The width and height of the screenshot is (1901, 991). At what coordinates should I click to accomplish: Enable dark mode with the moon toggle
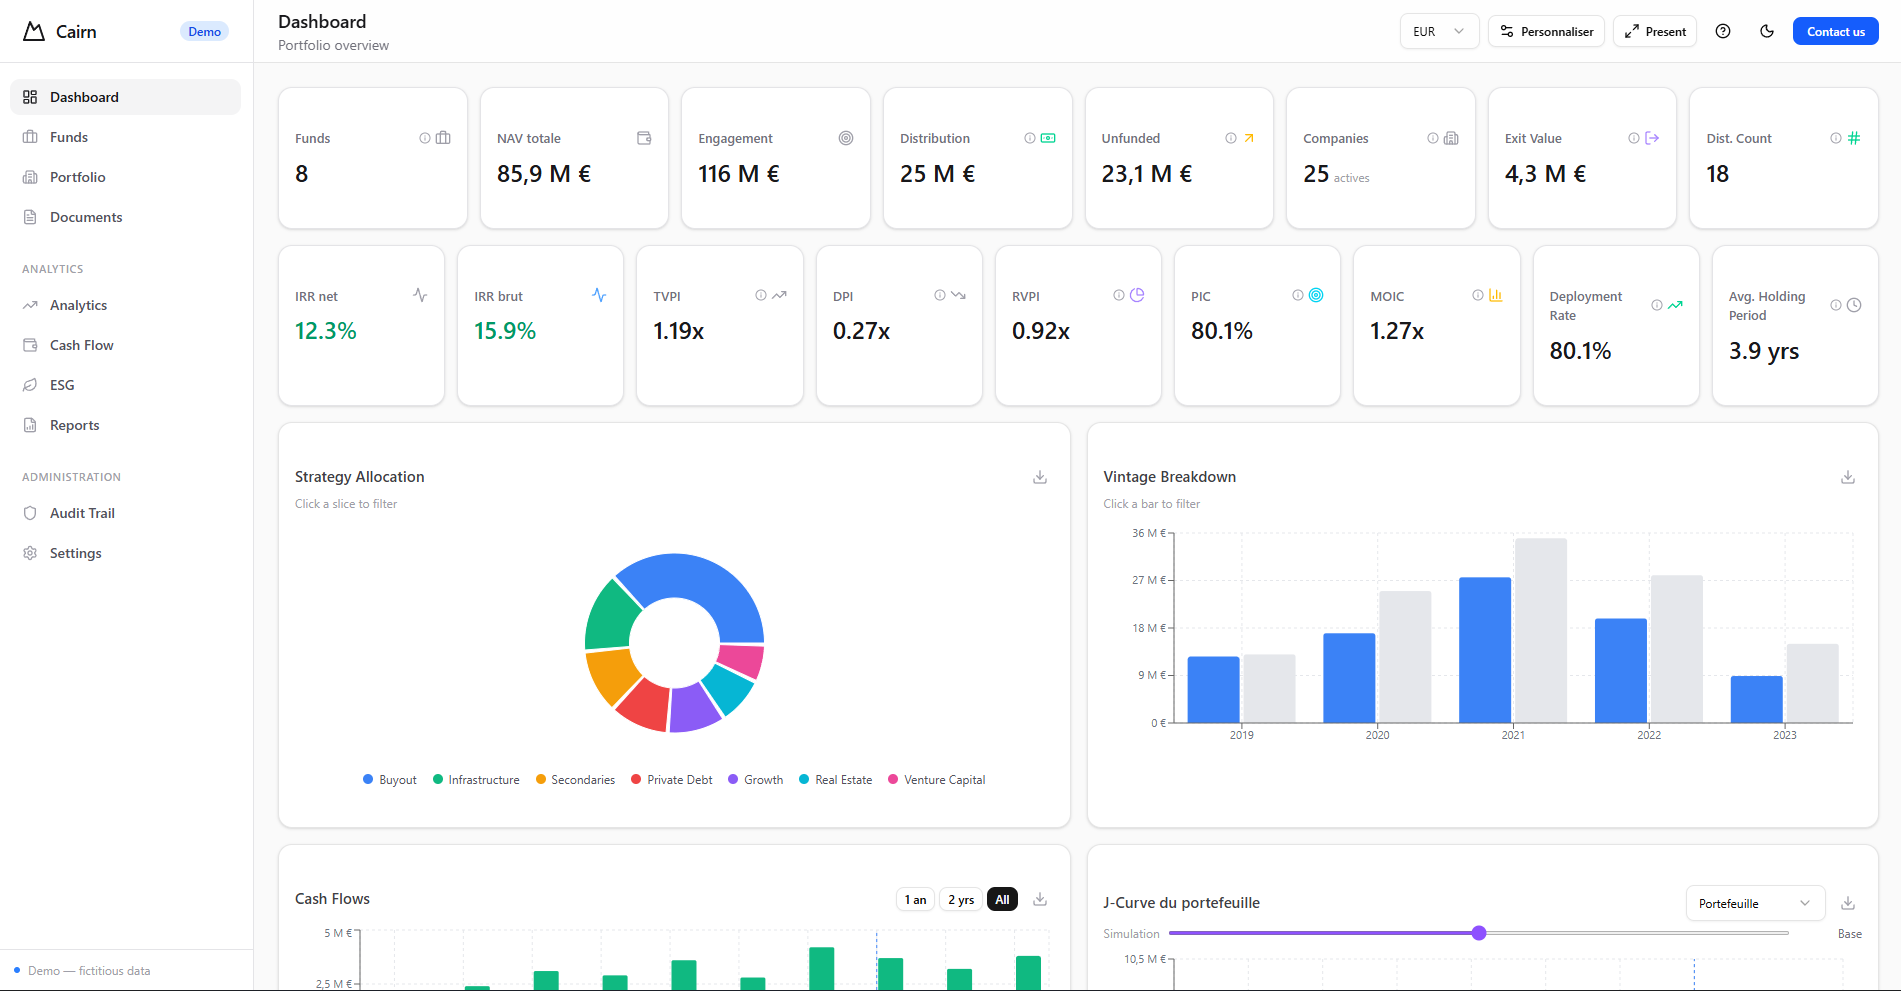[1766, 31]
